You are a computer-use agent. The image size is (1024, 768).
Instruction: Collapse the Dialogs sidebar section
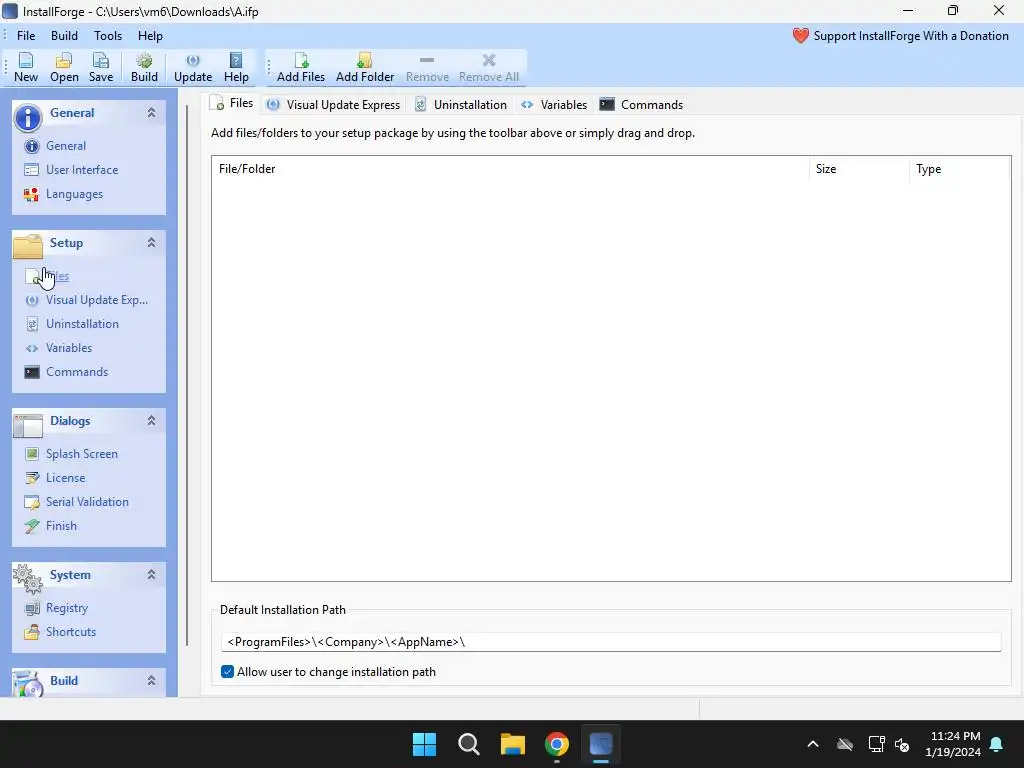[152, 421]
